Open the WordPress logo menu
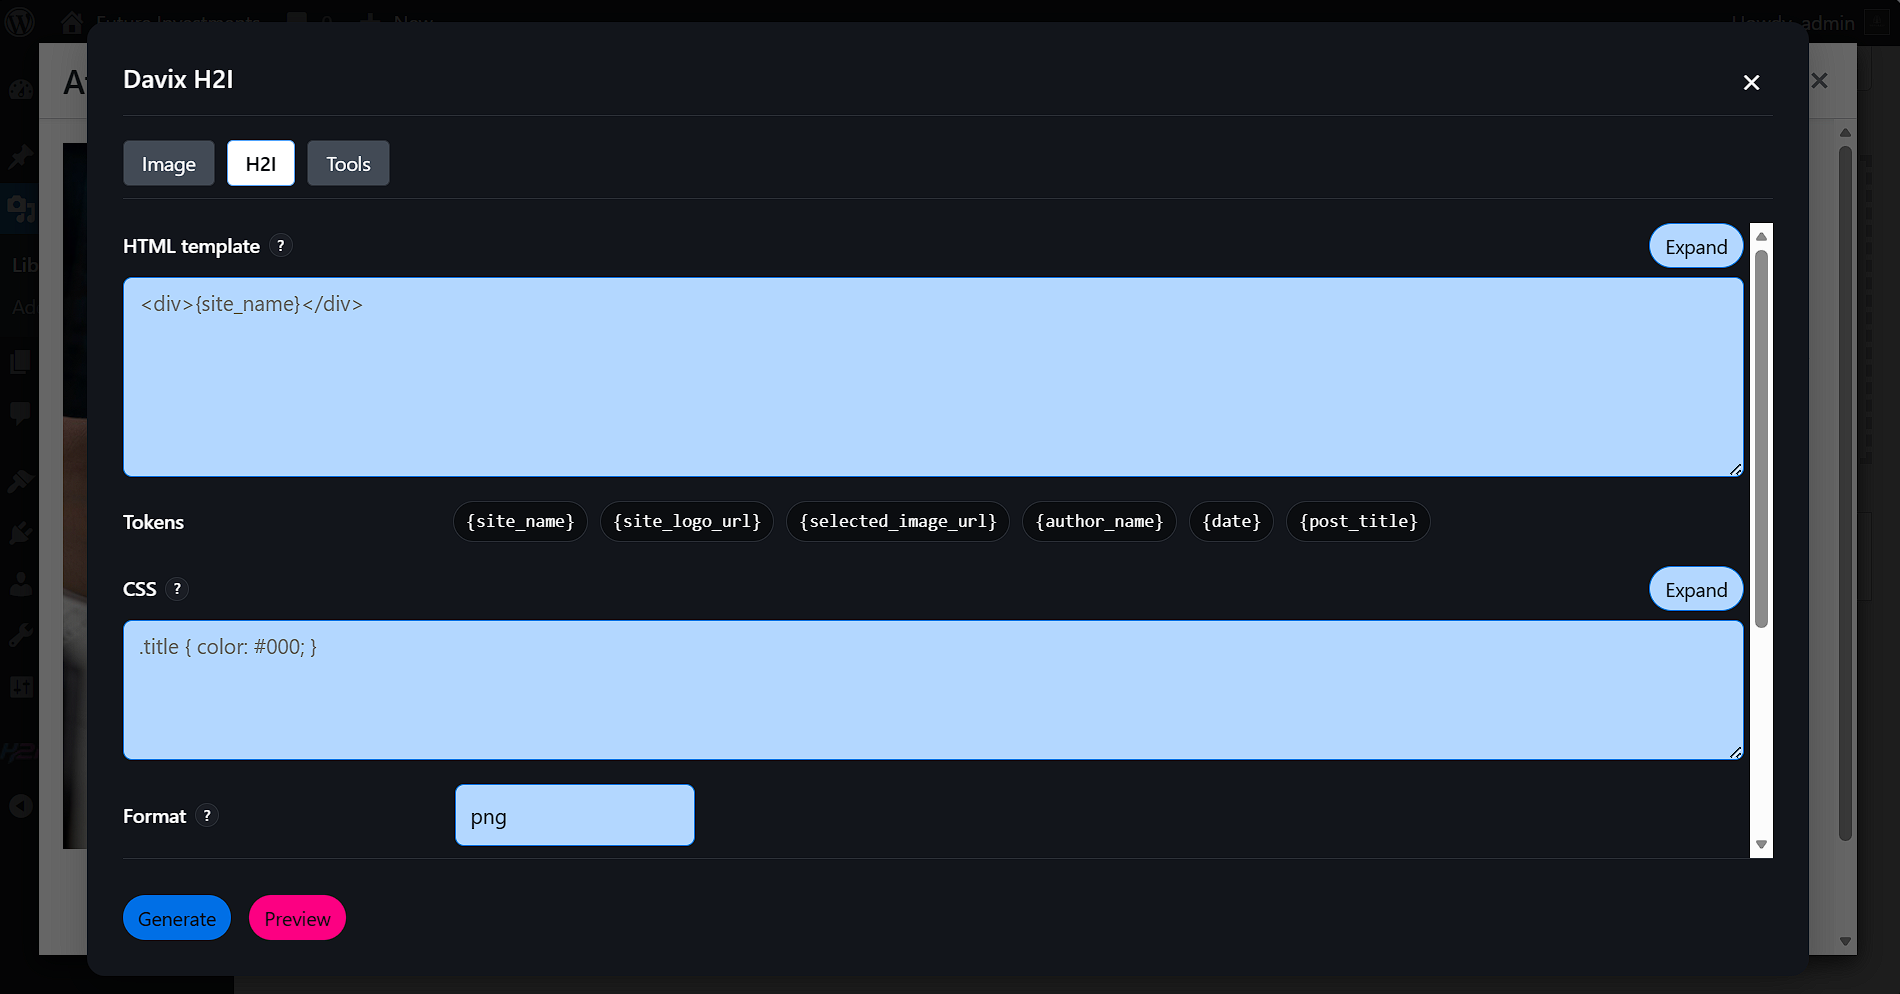Image resolution: width=1900 pixels, height=994 pixels. click(20, 22)
